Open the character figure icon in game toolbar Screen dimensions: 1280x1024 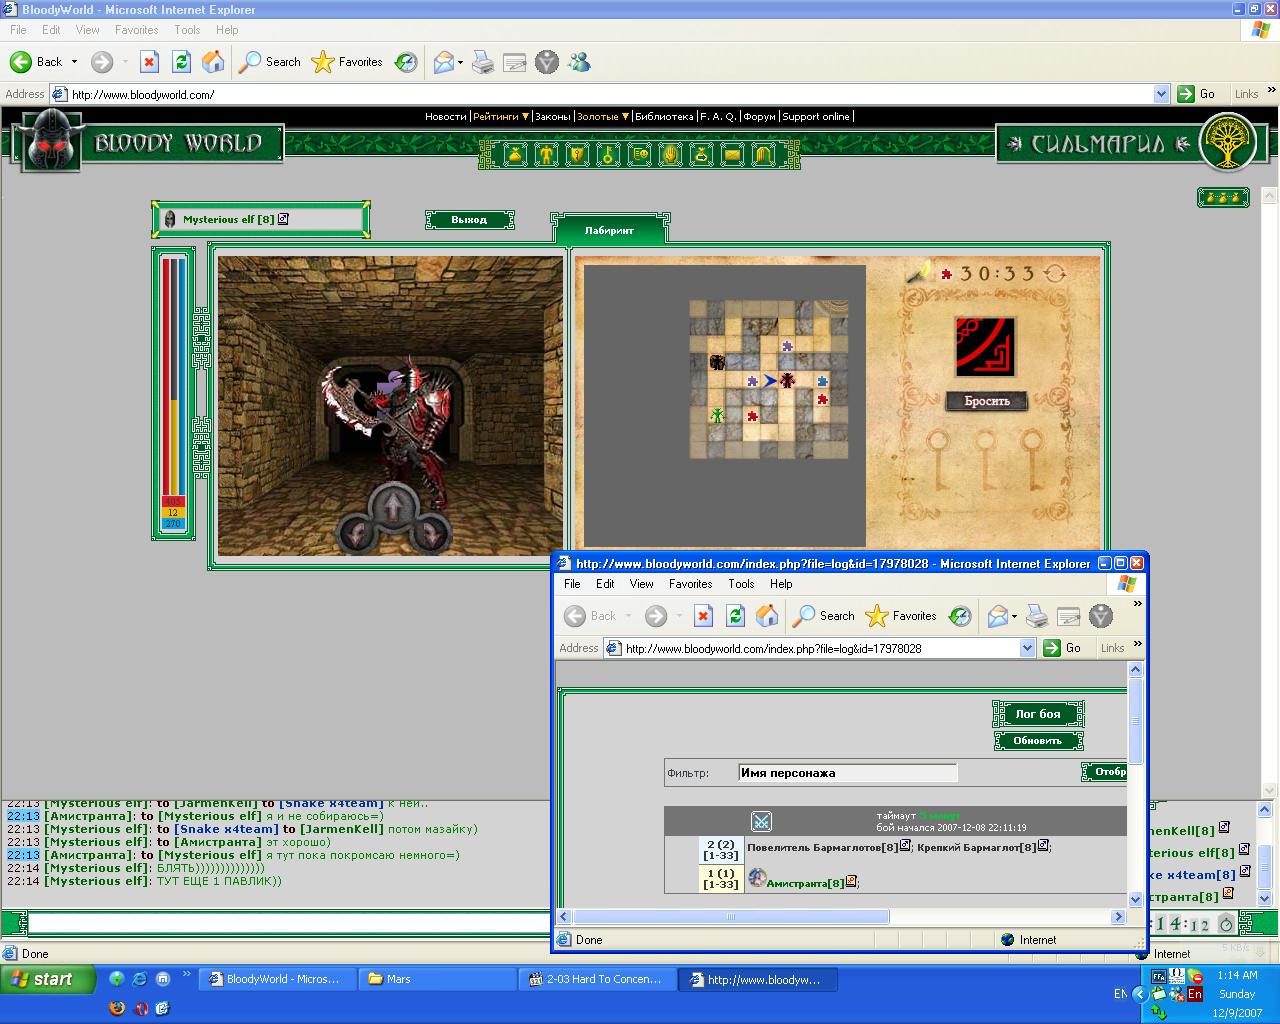coord(546,154)
